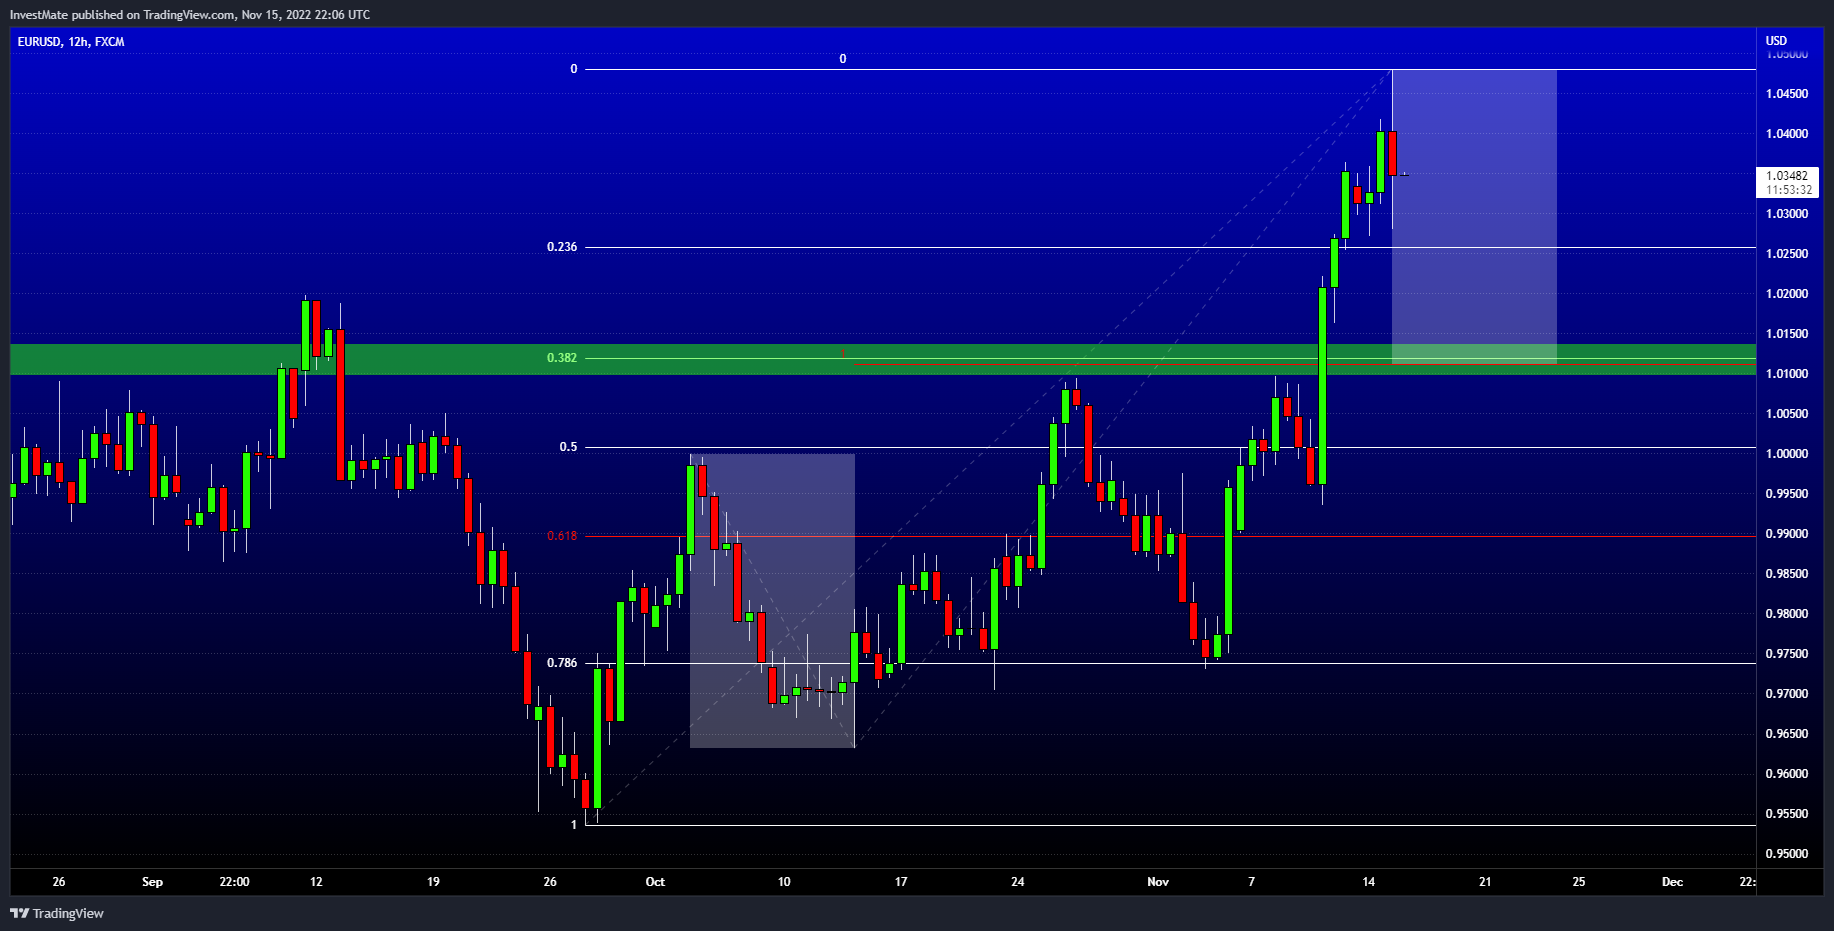The width and height of the screenshot is (1834, 931).
Task: Click the 7 date label on the time axis
Action: [x=1252, y=882]
